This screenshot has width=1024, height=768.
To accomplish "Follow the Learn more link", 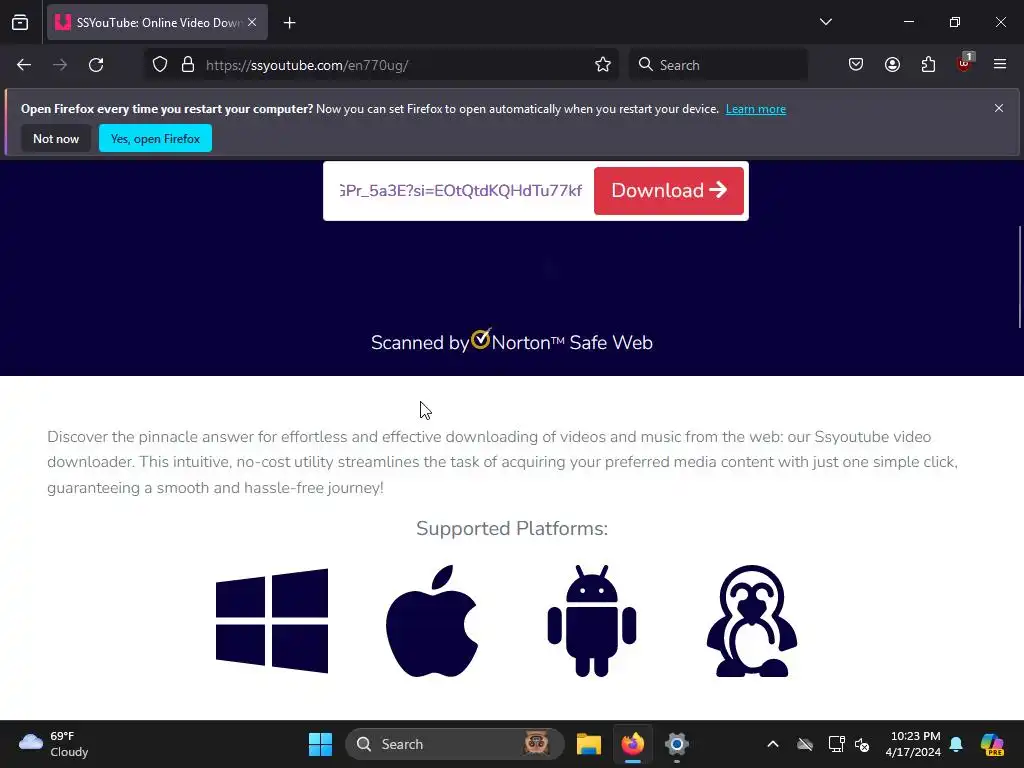I will [756, 109].
